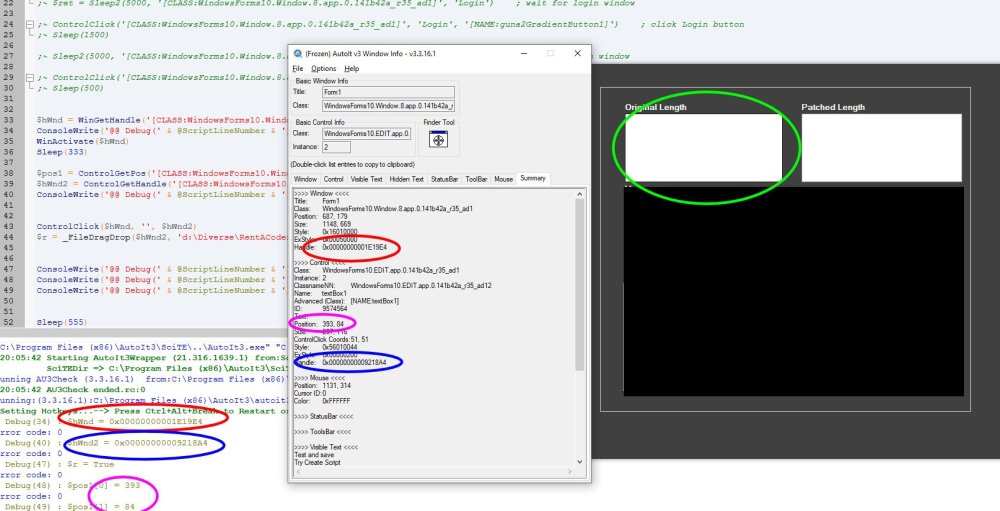Click the Basic Window Info Class field
Image resolution: width=1000 pixels, height=511 pixels.
(x=387, y=105)
